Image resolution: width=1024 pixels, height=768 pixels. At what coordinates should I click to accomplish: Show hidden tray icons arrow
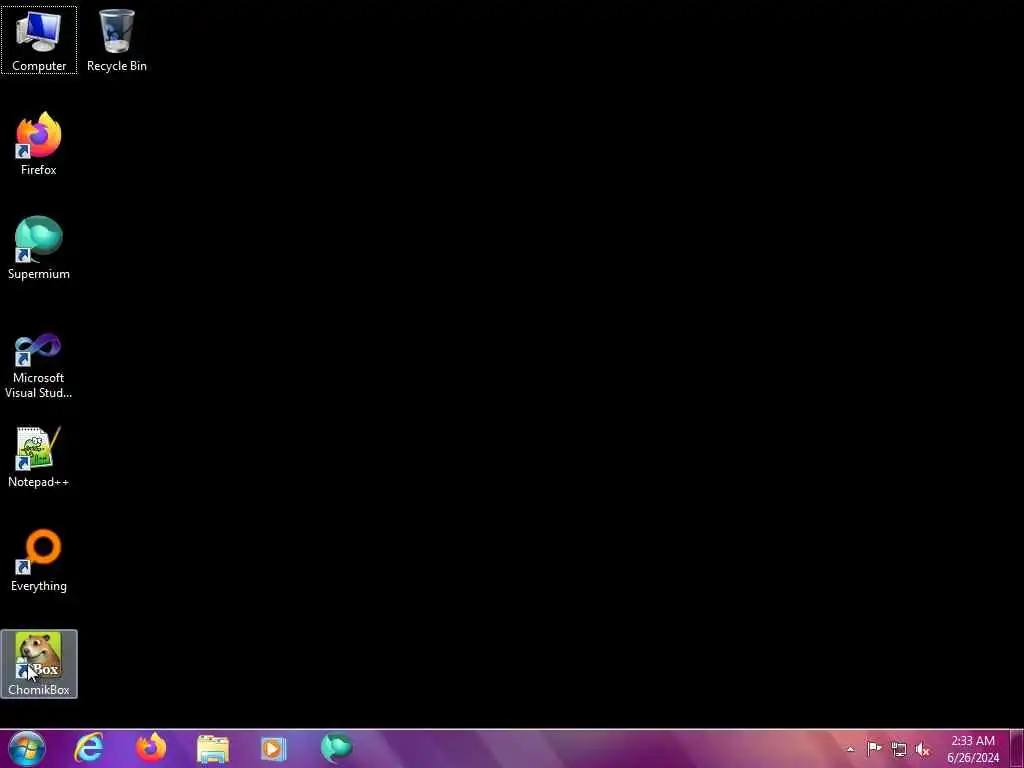point(850,750)
